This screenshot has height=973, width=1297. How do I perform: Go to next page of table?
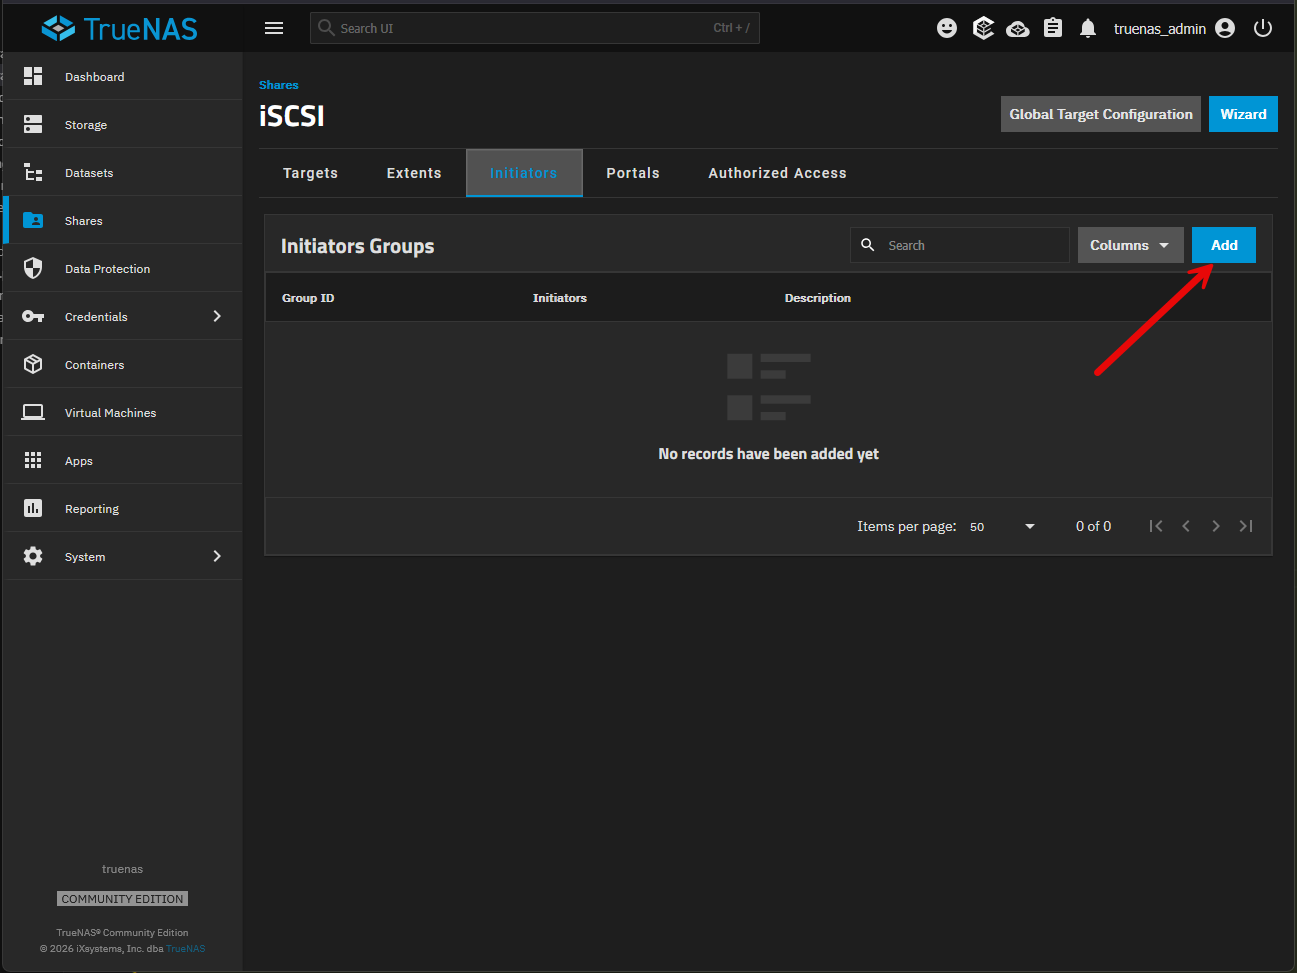(1216, 526)
